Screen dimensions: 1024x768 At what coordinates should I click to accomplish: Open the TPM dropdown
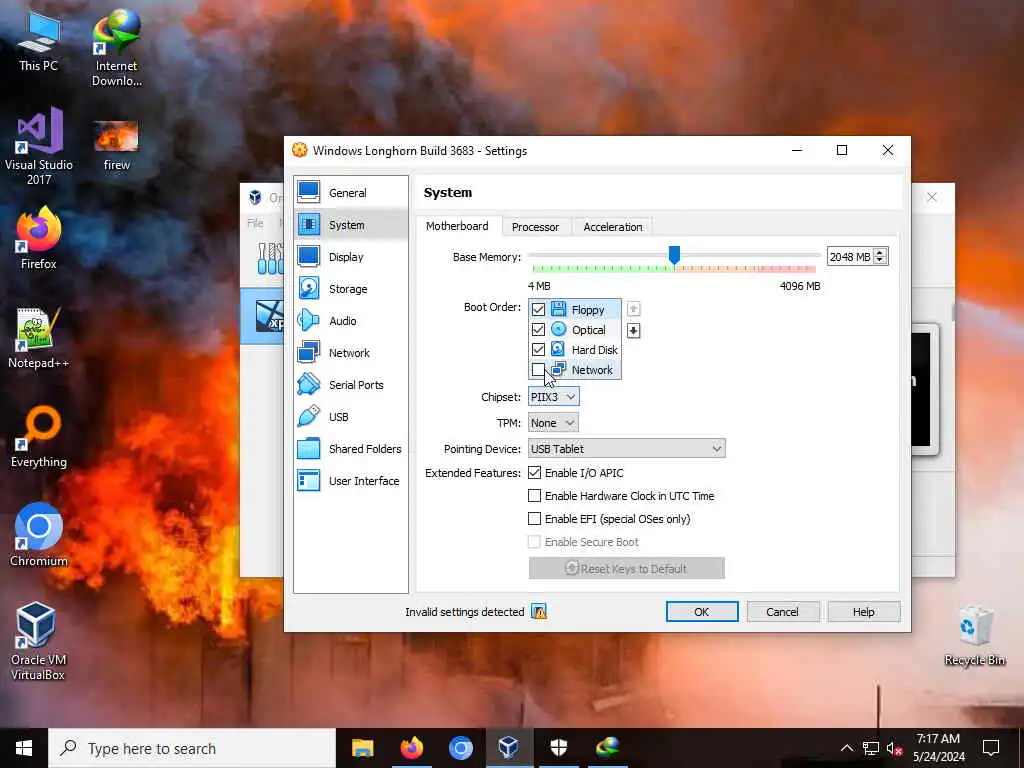point(553,423)
